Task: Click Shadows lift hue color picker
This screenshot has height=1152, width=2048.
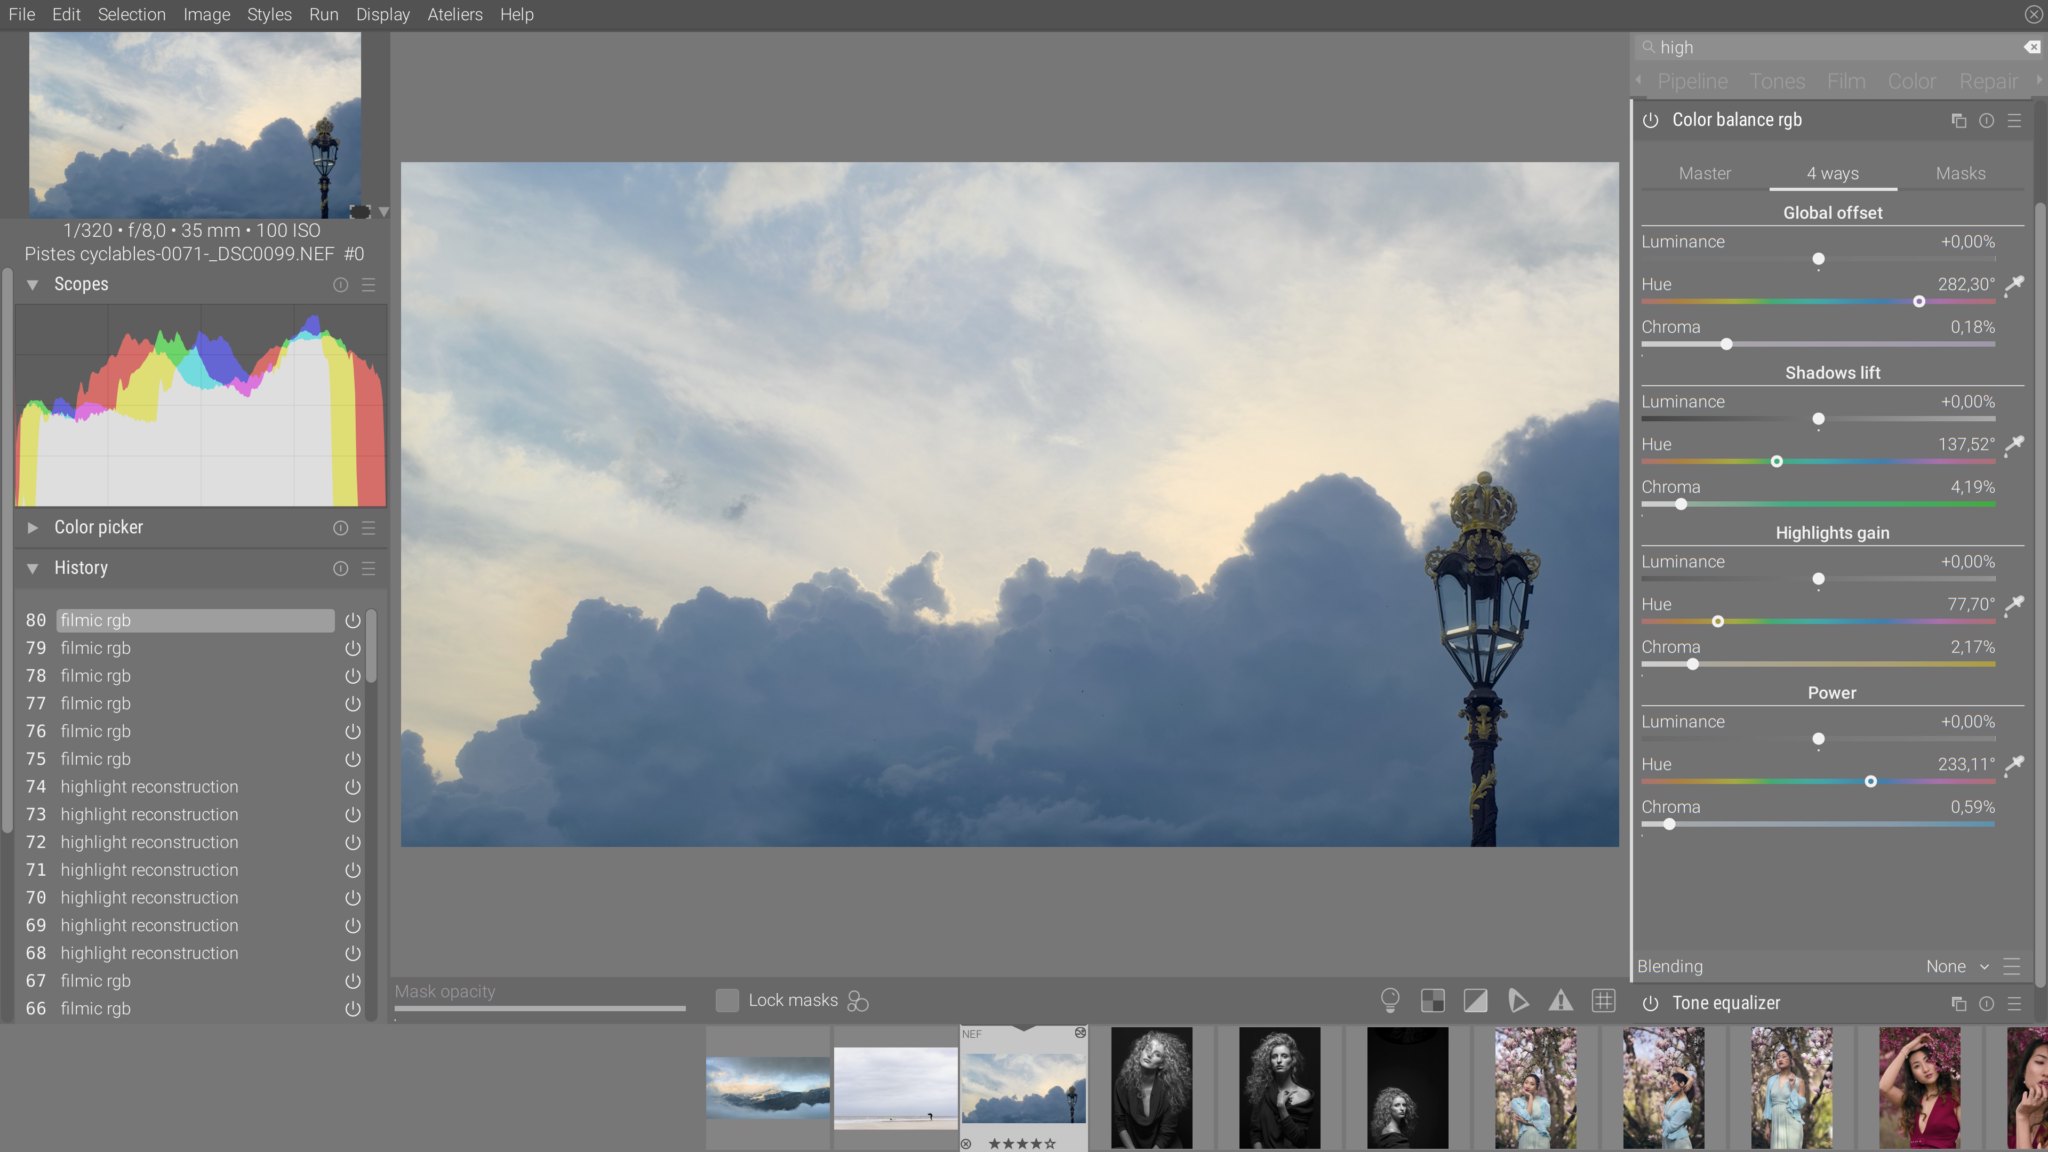Action: point(2015,444)
